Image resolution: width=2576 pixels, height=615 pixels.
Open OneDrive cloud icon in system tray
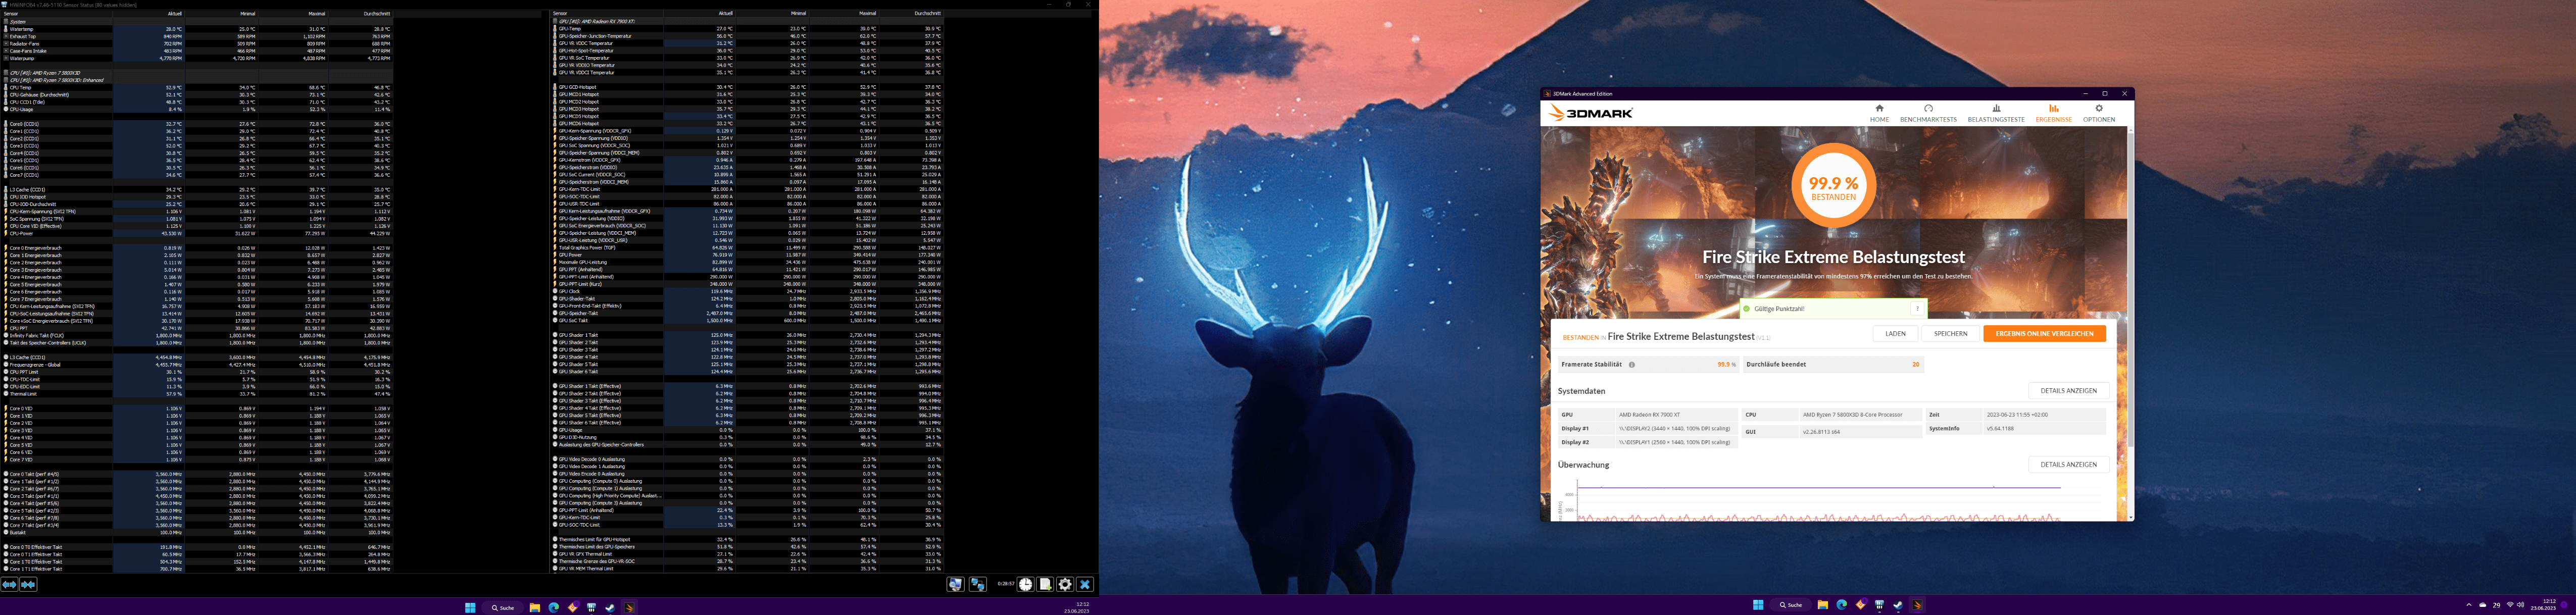pos(2483,605)
